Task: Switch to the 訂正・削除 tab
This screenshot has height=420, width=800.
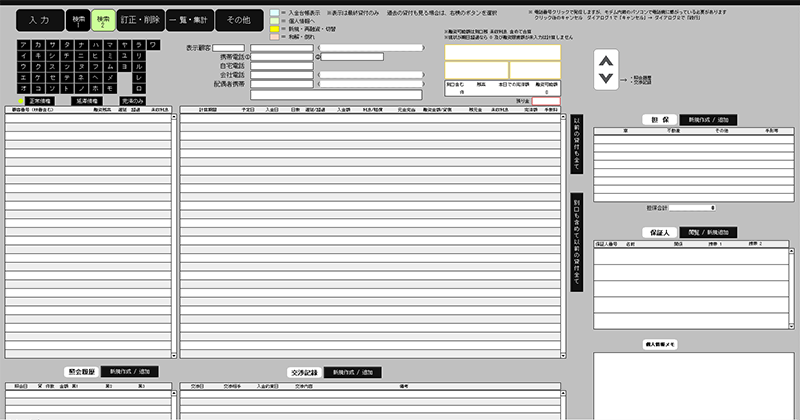Action: tap(140, 19)
